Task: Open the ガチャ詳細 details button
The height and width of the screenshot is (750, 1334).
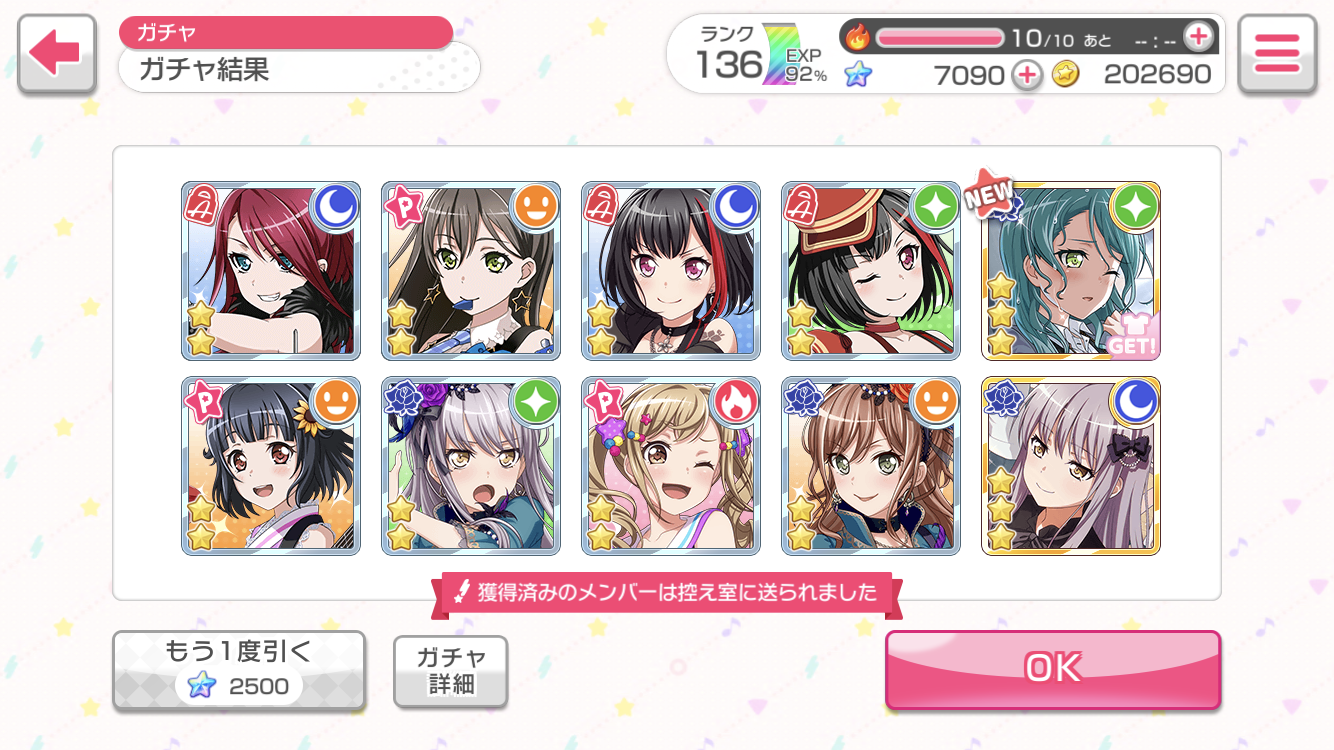Action: pyautogui.click(x=451, y=671)
